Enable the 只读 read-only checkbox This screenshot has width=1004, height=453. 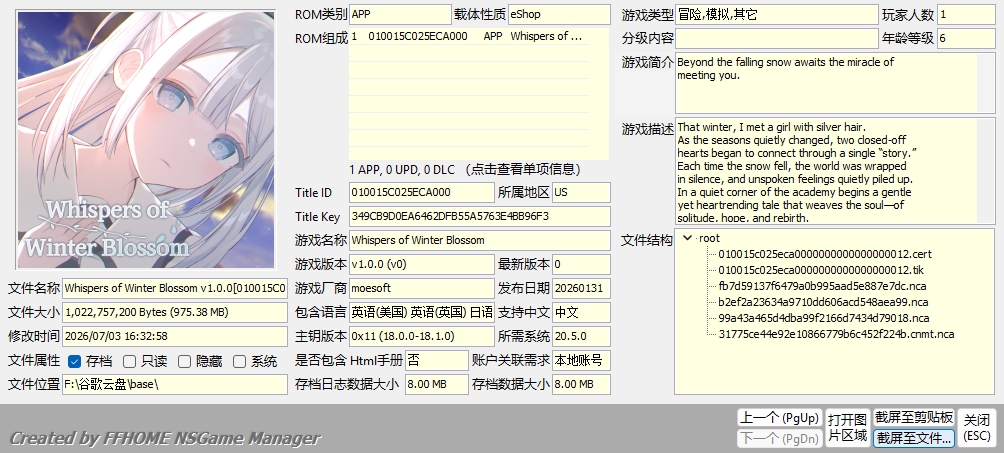coord(129,361)
